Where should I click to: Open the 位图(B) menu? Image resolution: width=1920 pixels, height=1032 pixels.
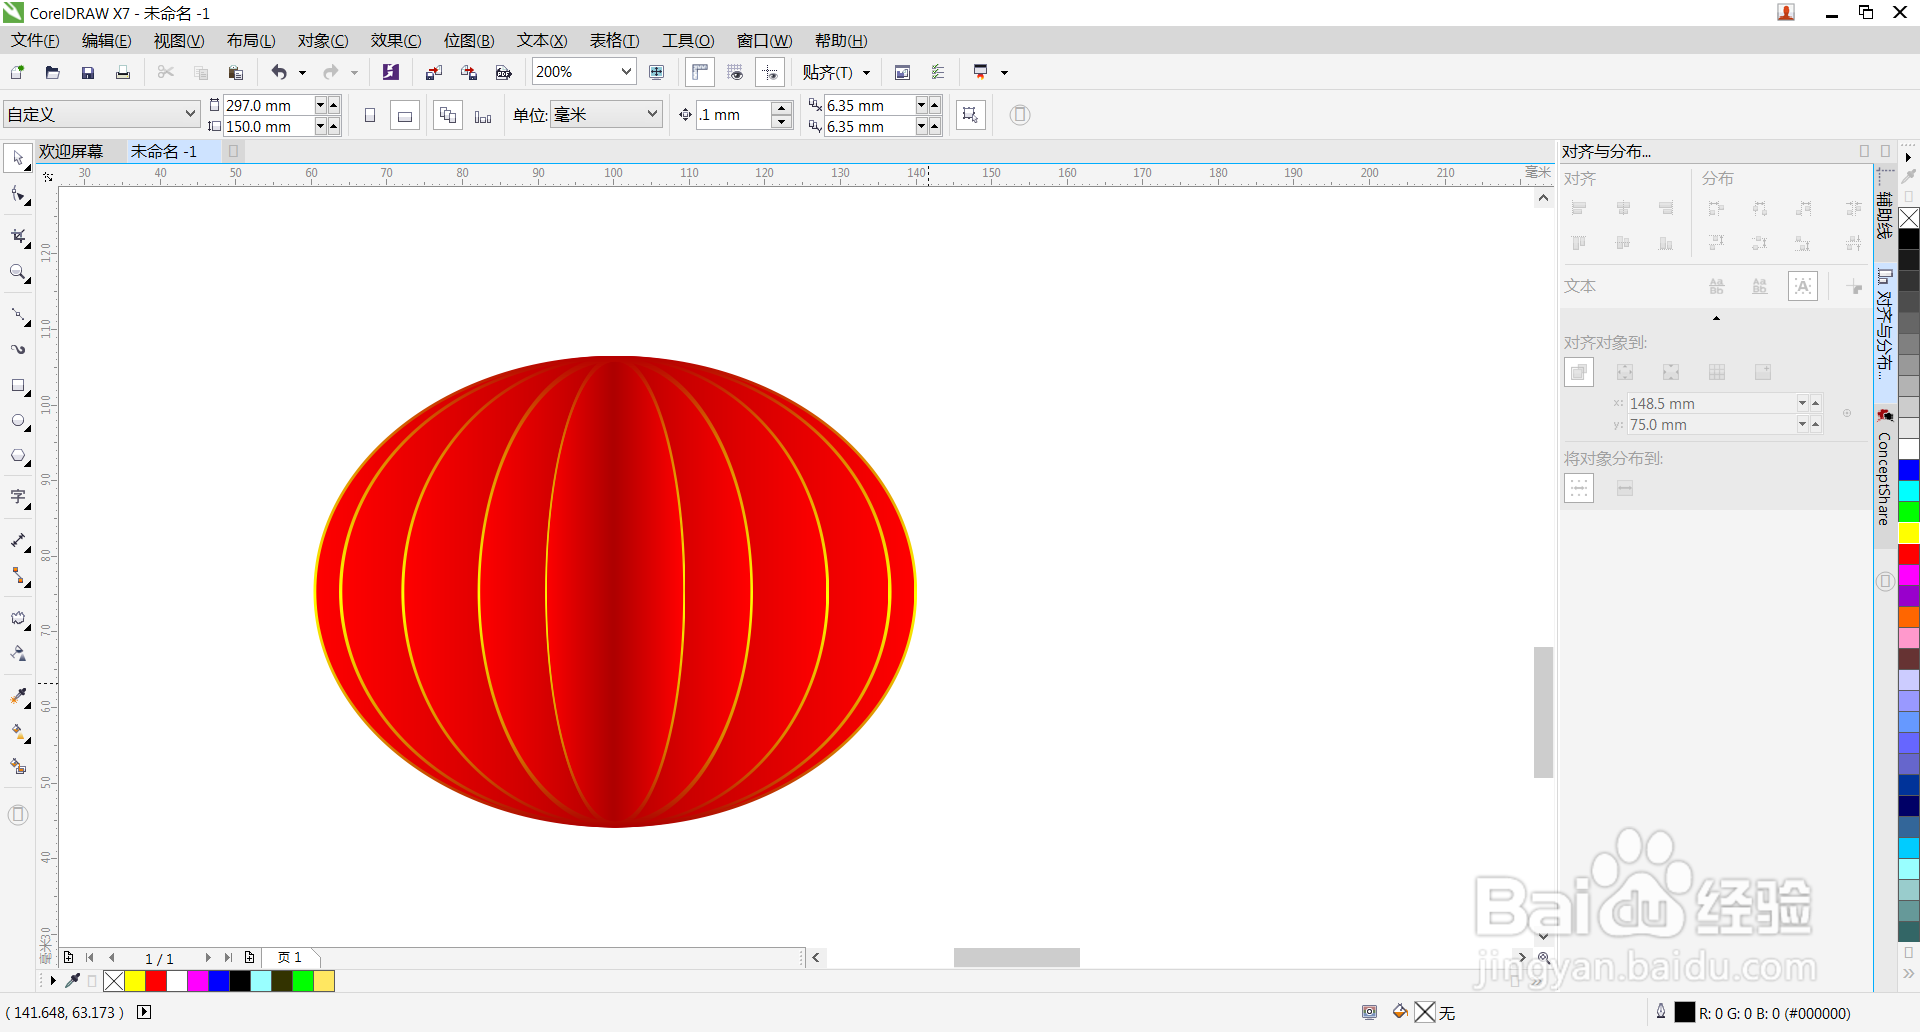point(469,40)
